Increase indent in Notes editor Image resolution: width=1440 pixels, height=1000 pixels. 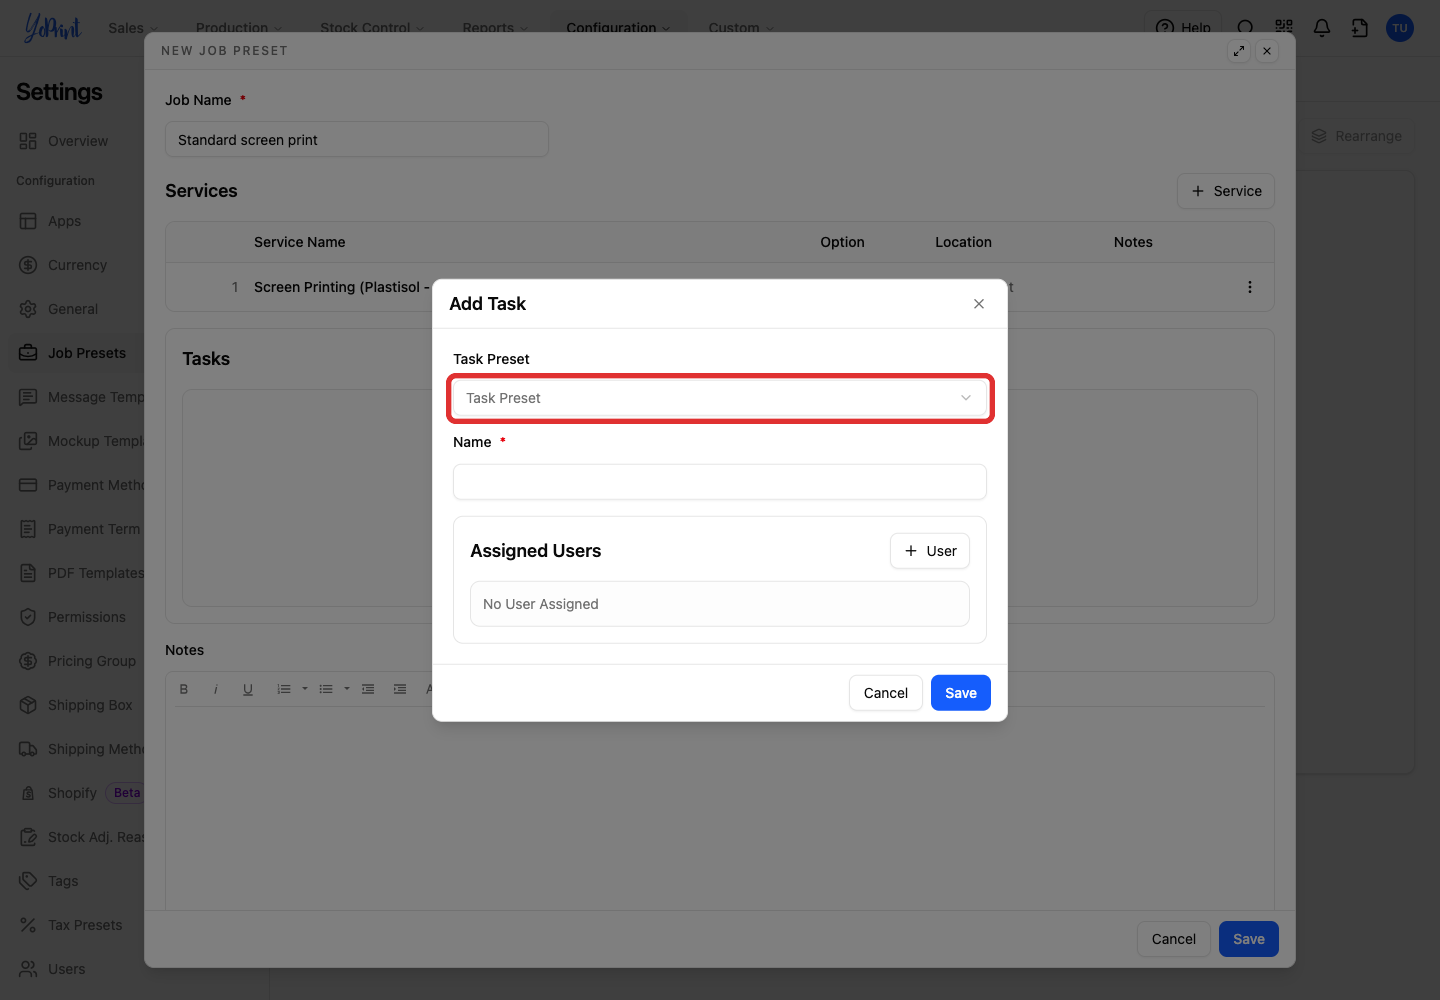[x=400, y=689]
